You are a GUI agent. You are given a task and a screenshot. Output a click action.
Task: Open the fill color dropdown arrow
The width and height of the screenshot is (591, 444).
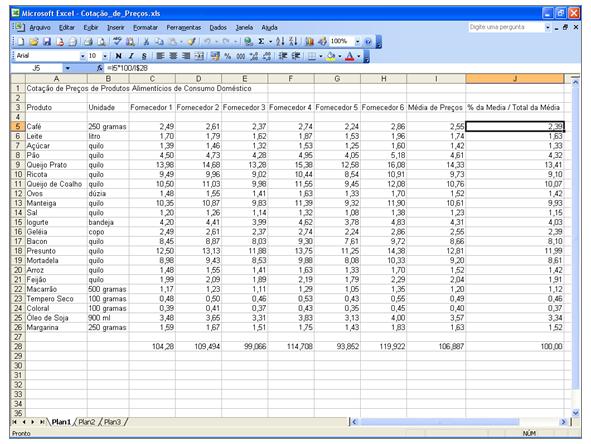pos(340,56)
